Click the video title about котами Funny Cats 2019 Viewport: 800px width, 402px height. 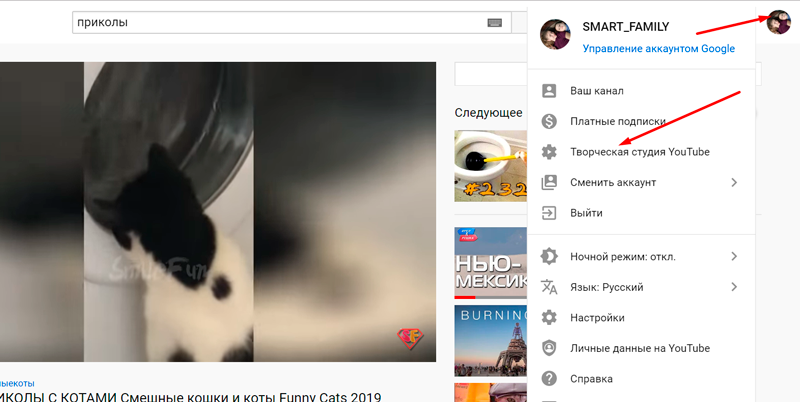(x=190, y=396)
